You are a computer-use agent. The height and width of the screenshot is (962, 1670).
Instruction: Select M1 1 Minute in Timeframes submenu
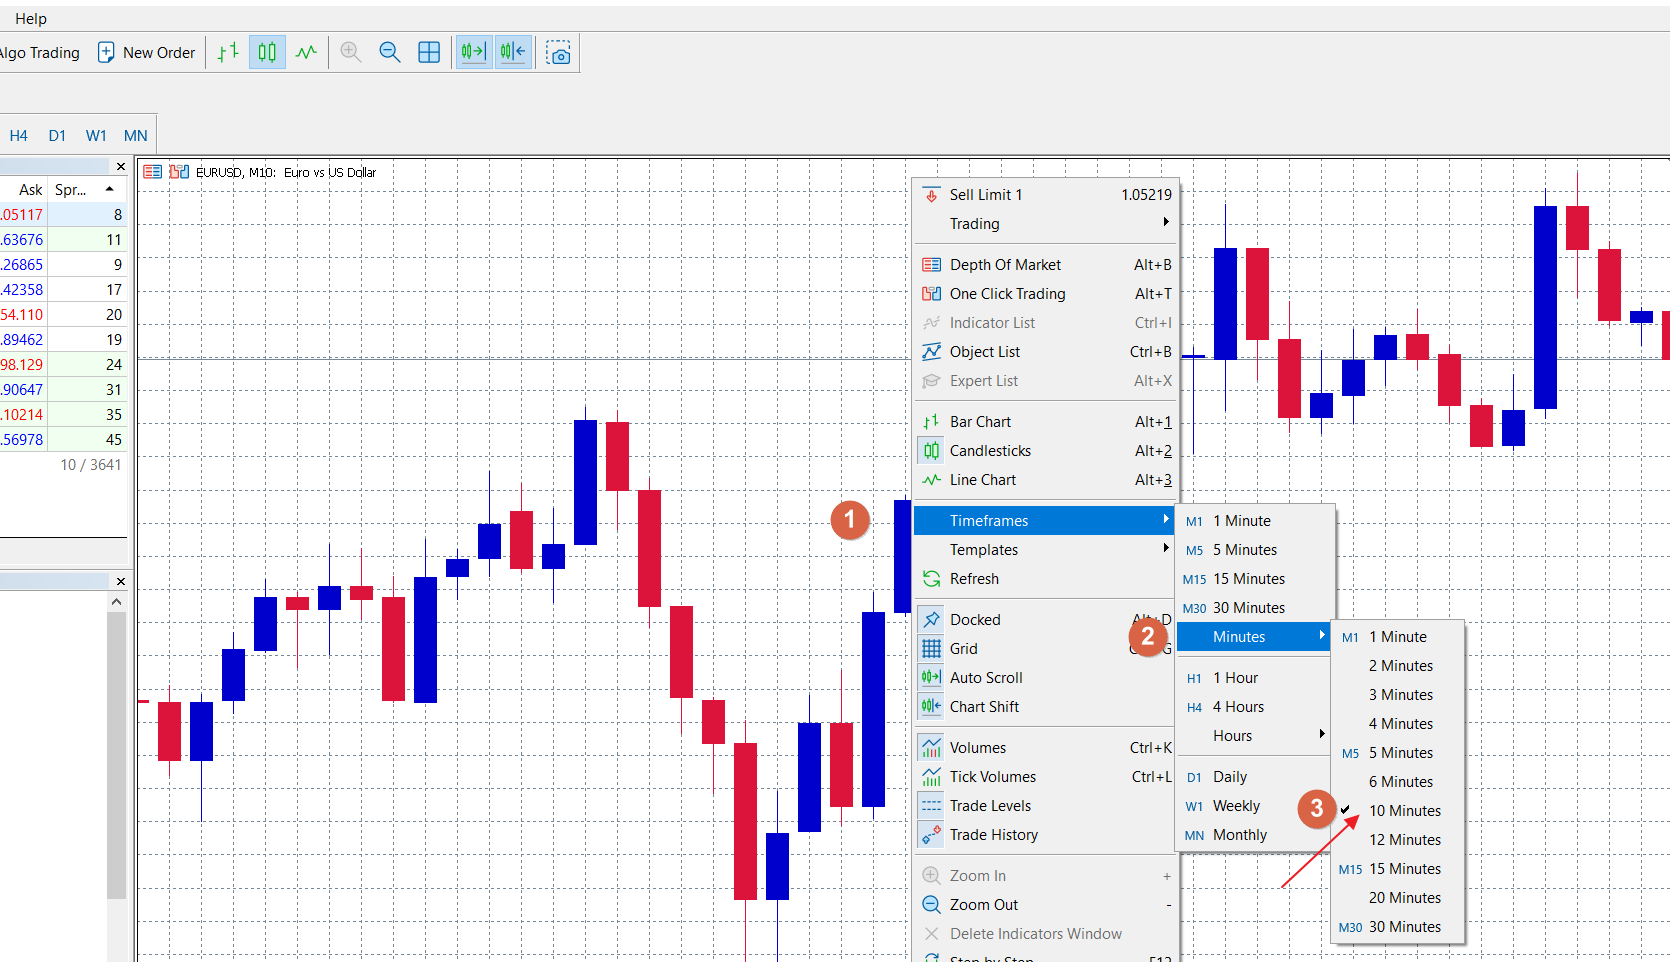(x=1255, y=521)
